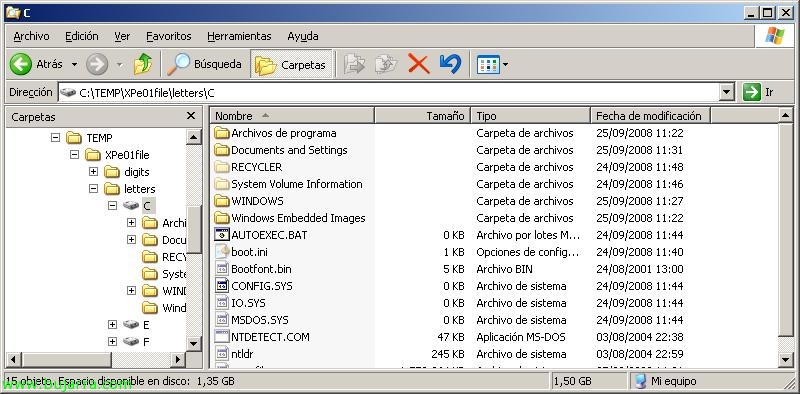Open the Favoritos menu
Viewport: 800px width, 394px height.
pyautogui.click(x=168, y=36)
